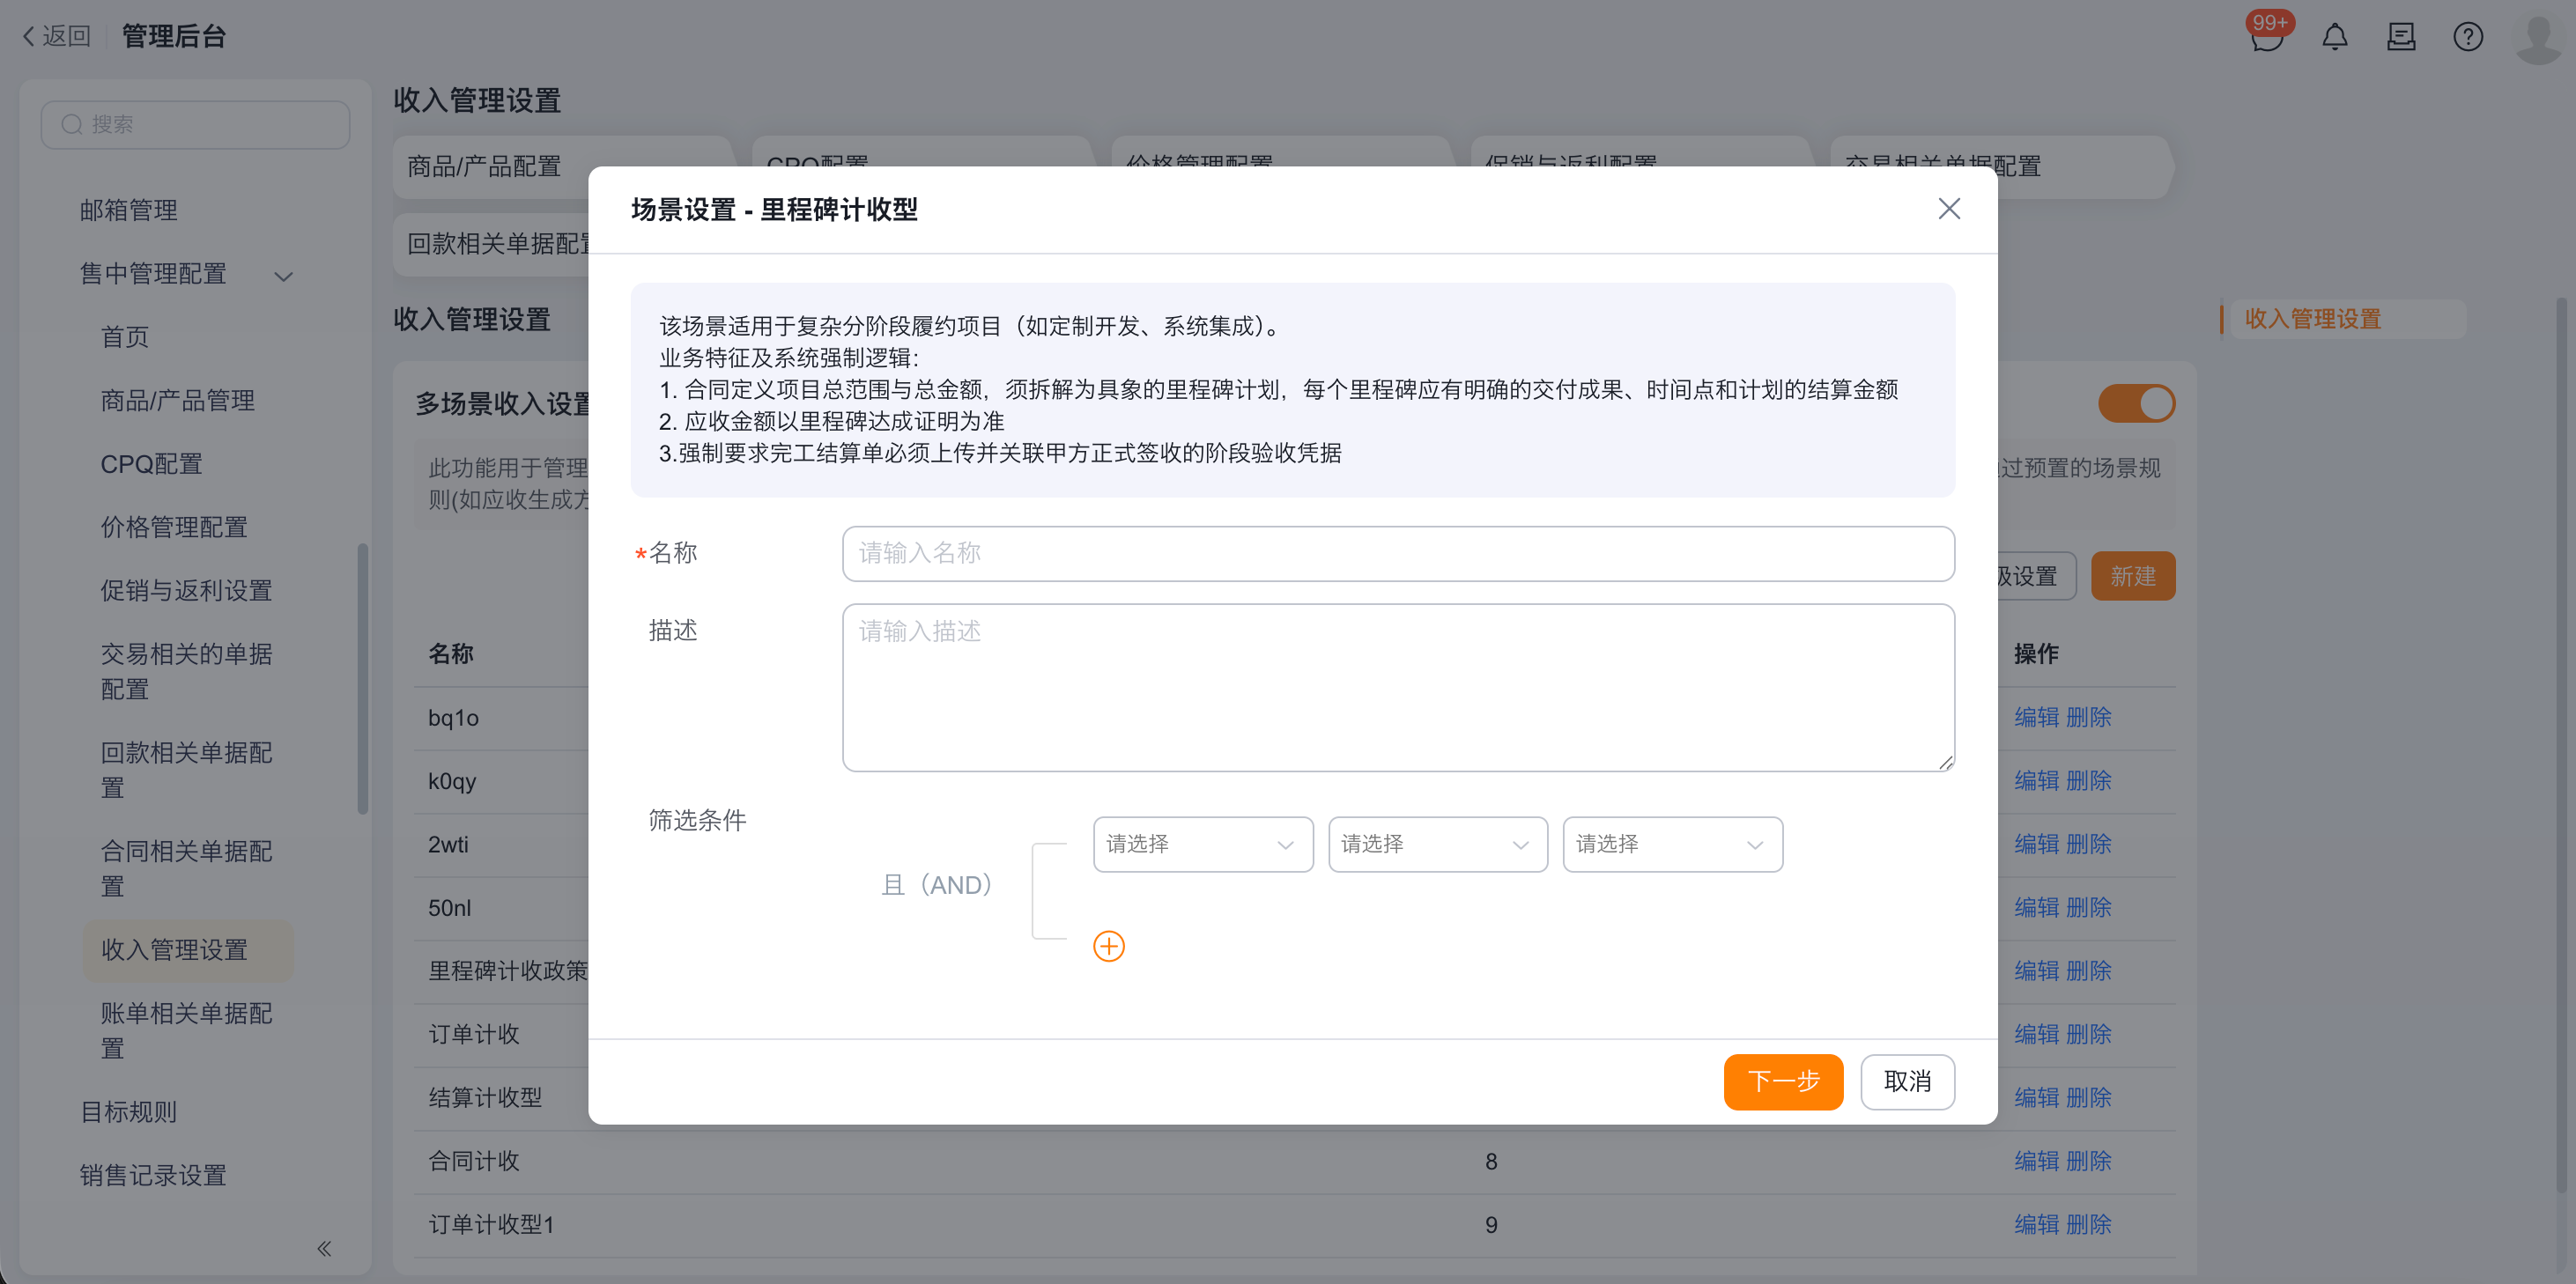2576x1284 pixels.
Task: Open the notification bell icon
Action: click(2334, 37)
